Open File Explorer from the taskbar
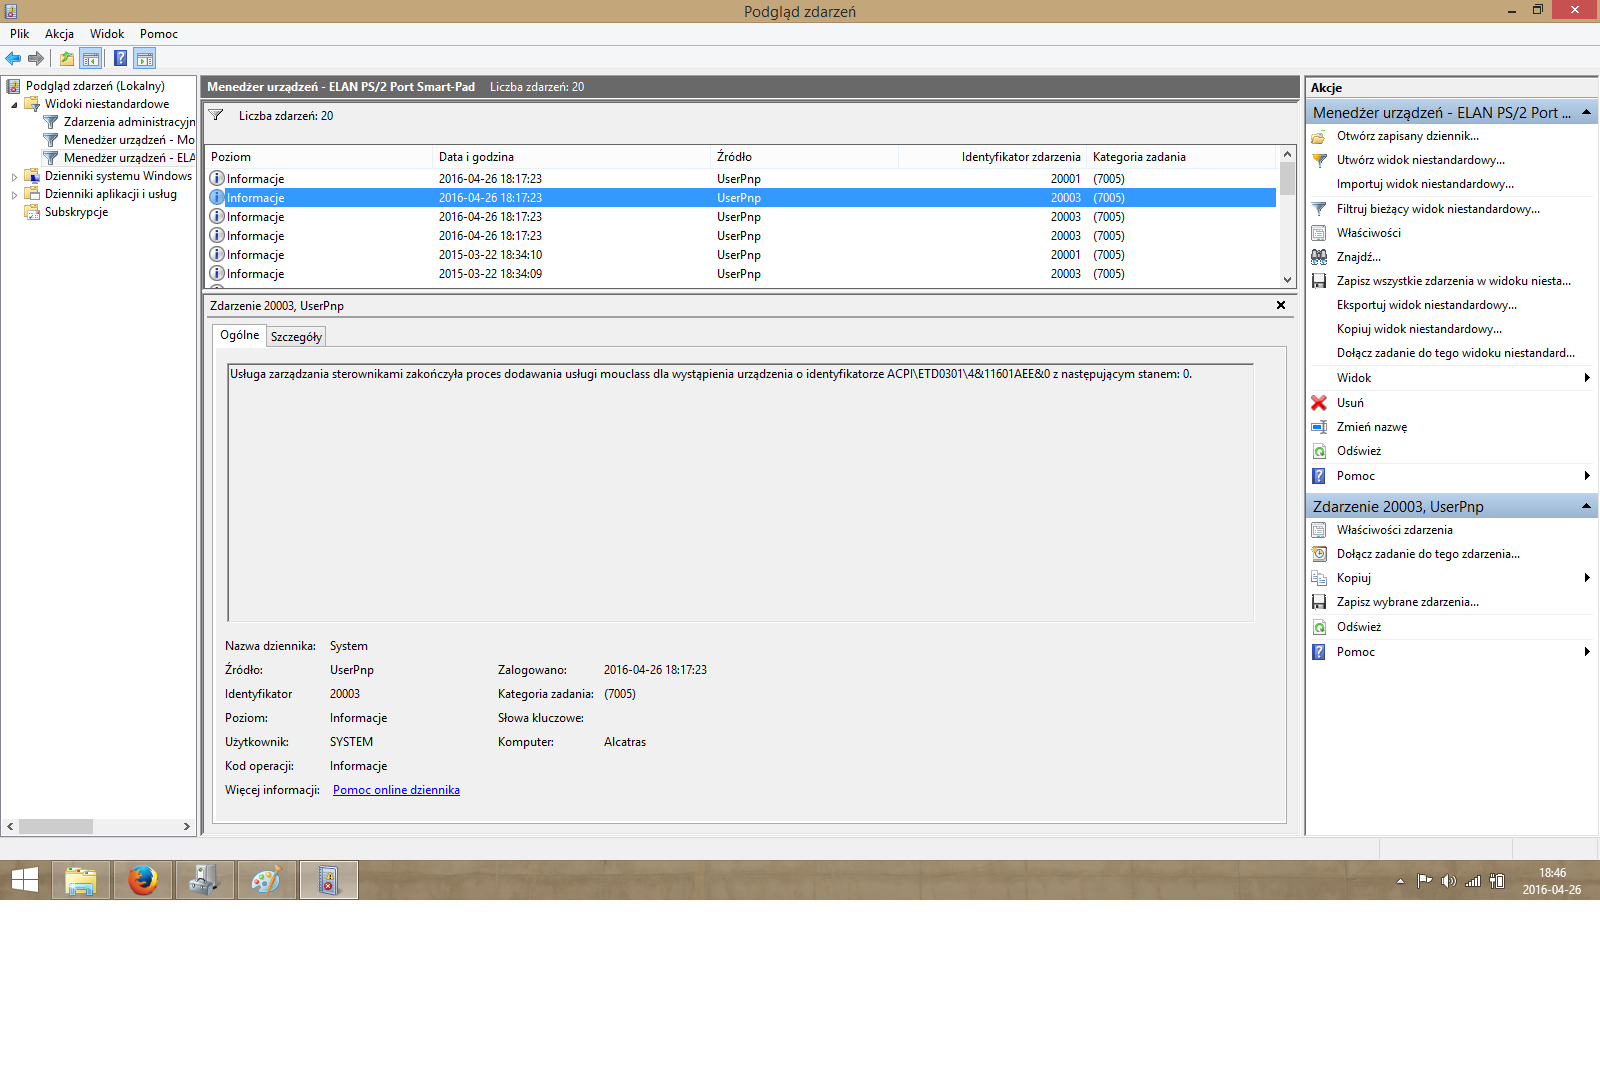Viewport: 1600px width, 1088px height. point(81,880)
